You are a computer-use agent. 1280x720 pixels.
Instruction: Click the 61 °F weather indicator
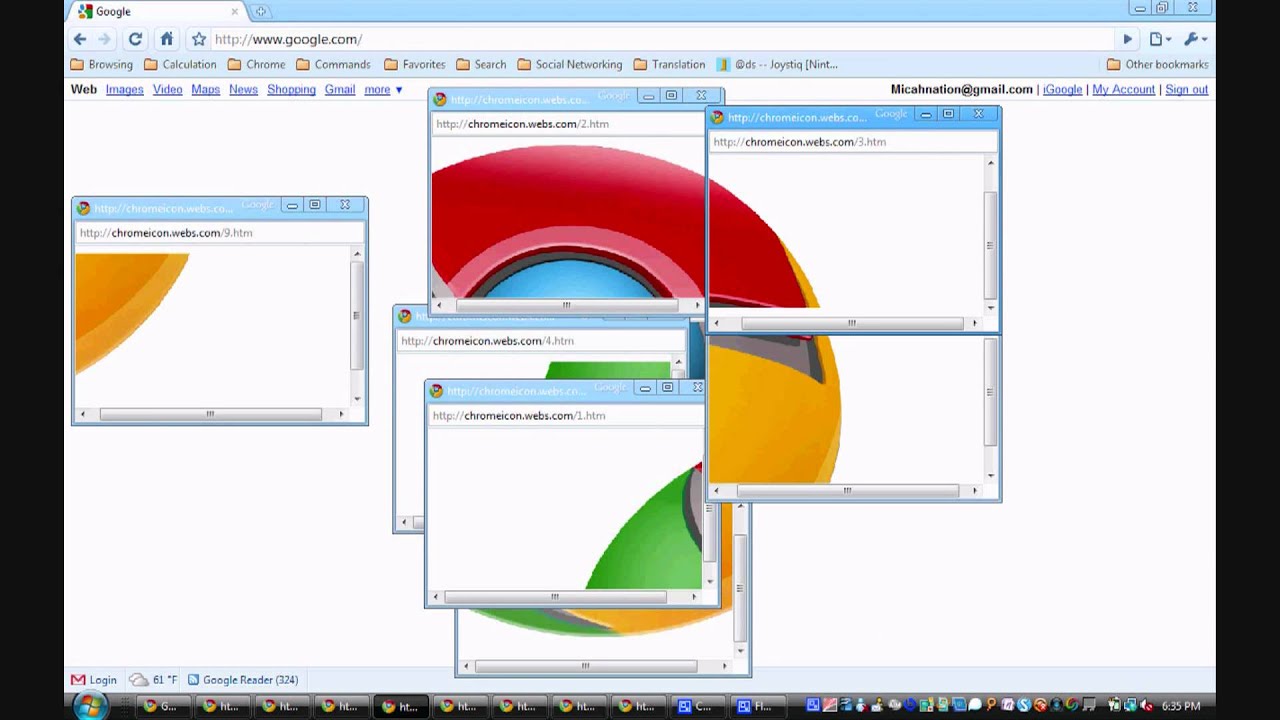tap(153, 680)
